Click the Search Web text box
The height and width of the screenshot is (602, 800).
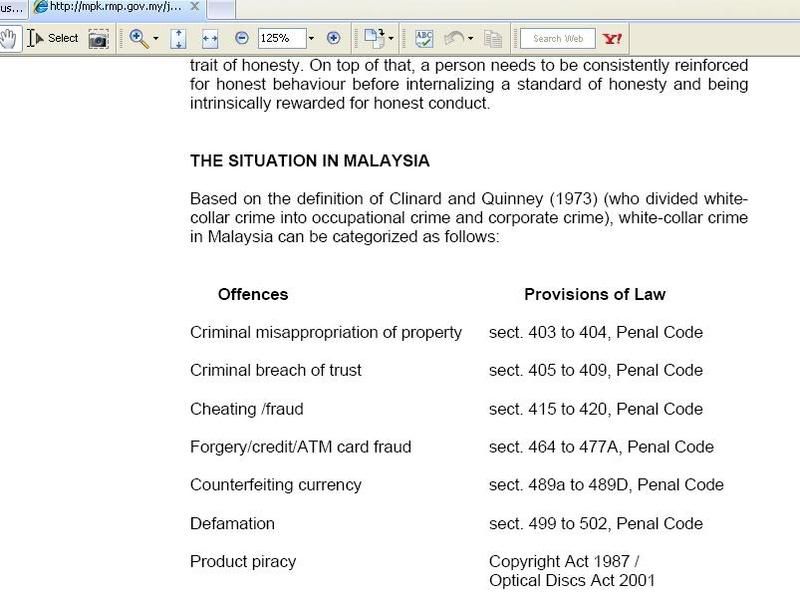557,38
